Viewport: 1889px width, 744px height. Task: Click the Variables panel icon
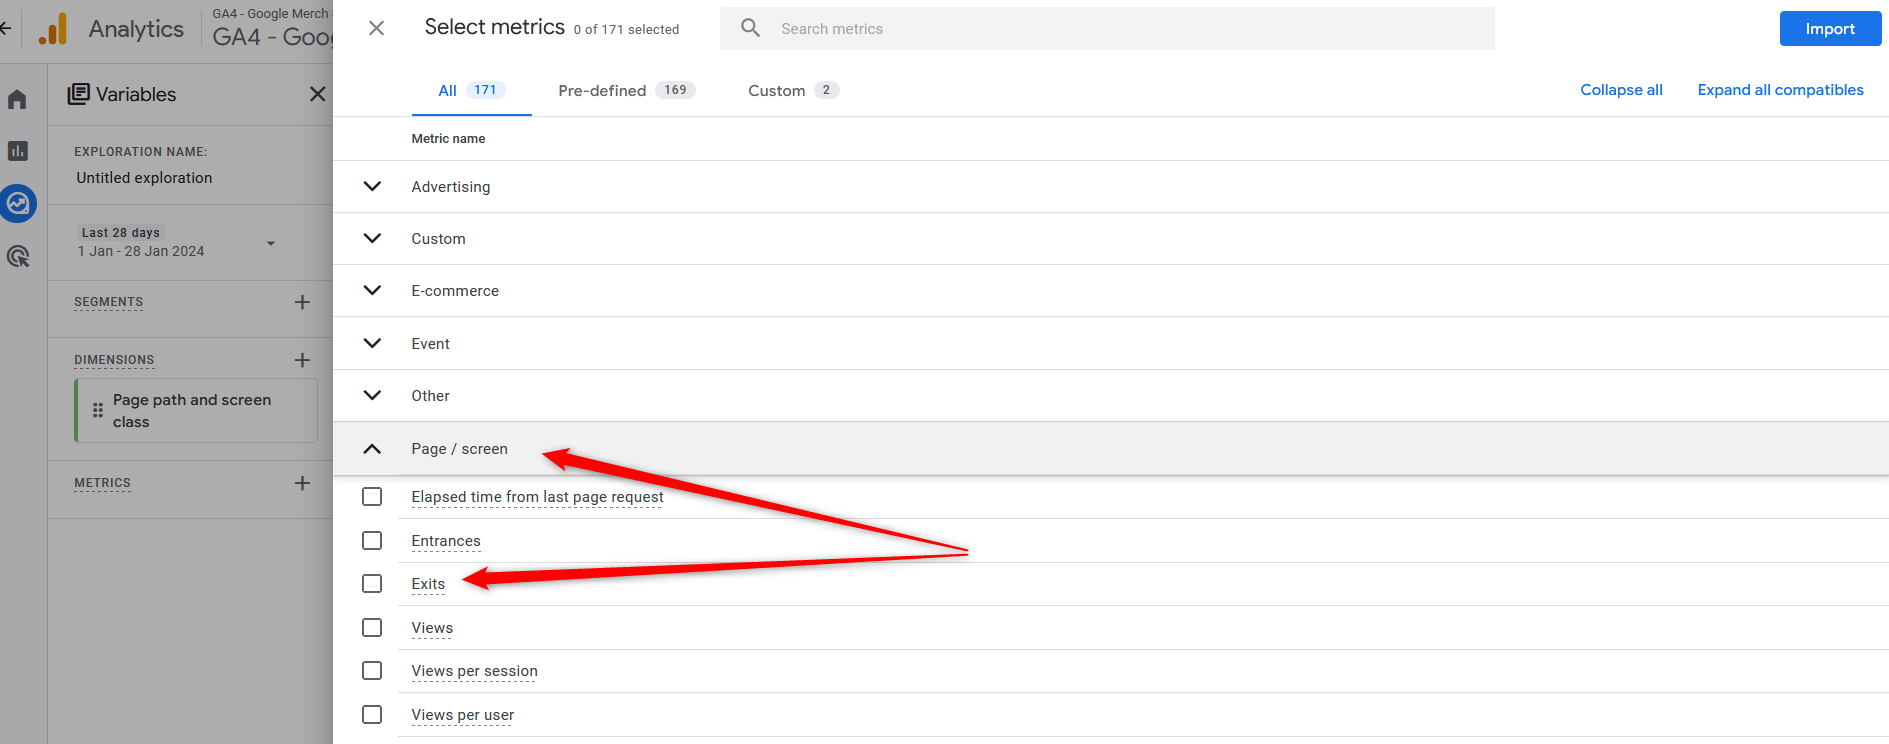78,94
